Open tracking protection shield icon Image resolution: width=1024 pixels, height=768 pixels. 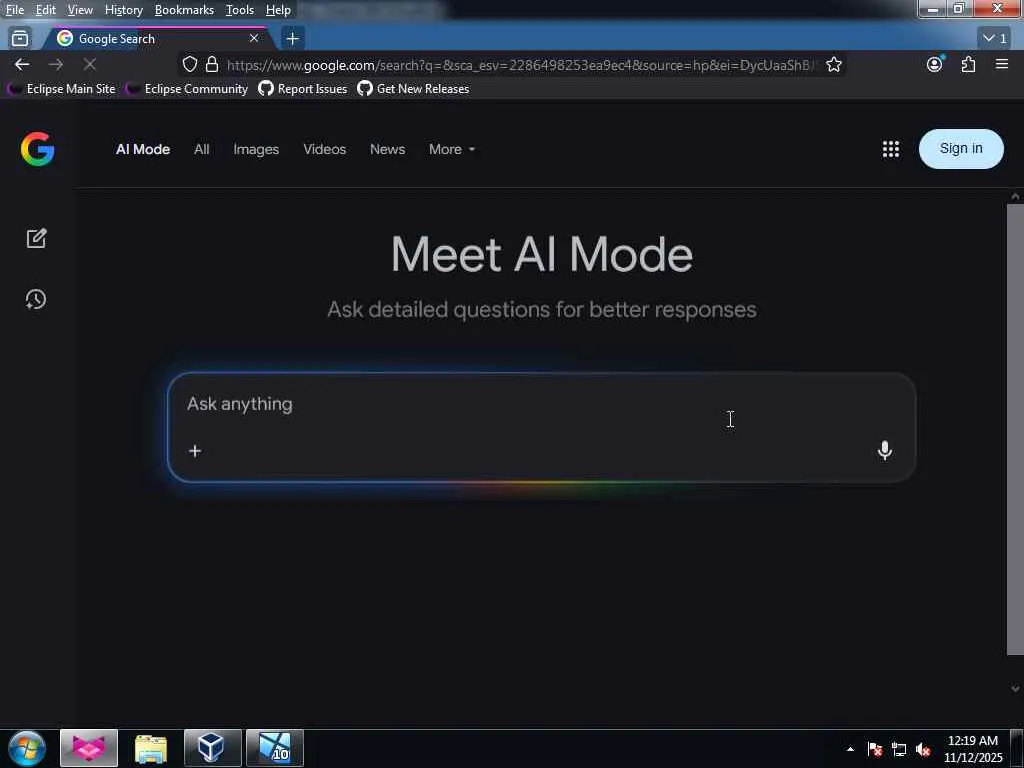point(189,65)
